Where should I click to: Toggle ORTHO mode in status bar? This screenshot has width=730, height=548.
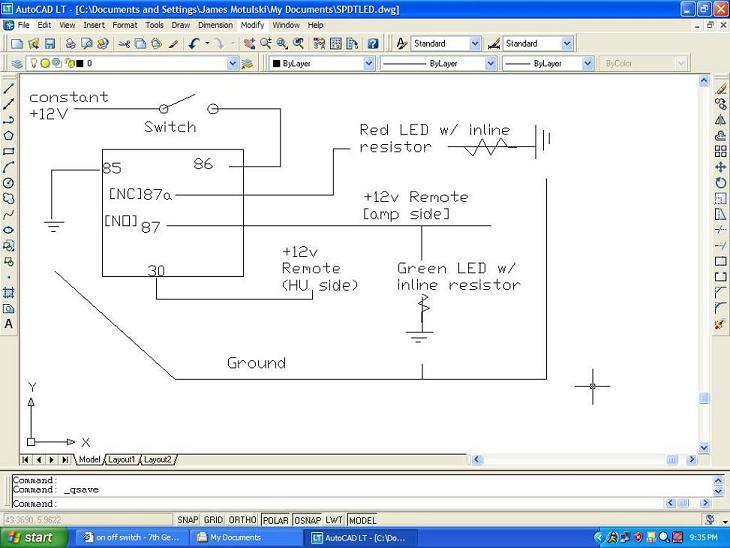(x=243, y=520)
